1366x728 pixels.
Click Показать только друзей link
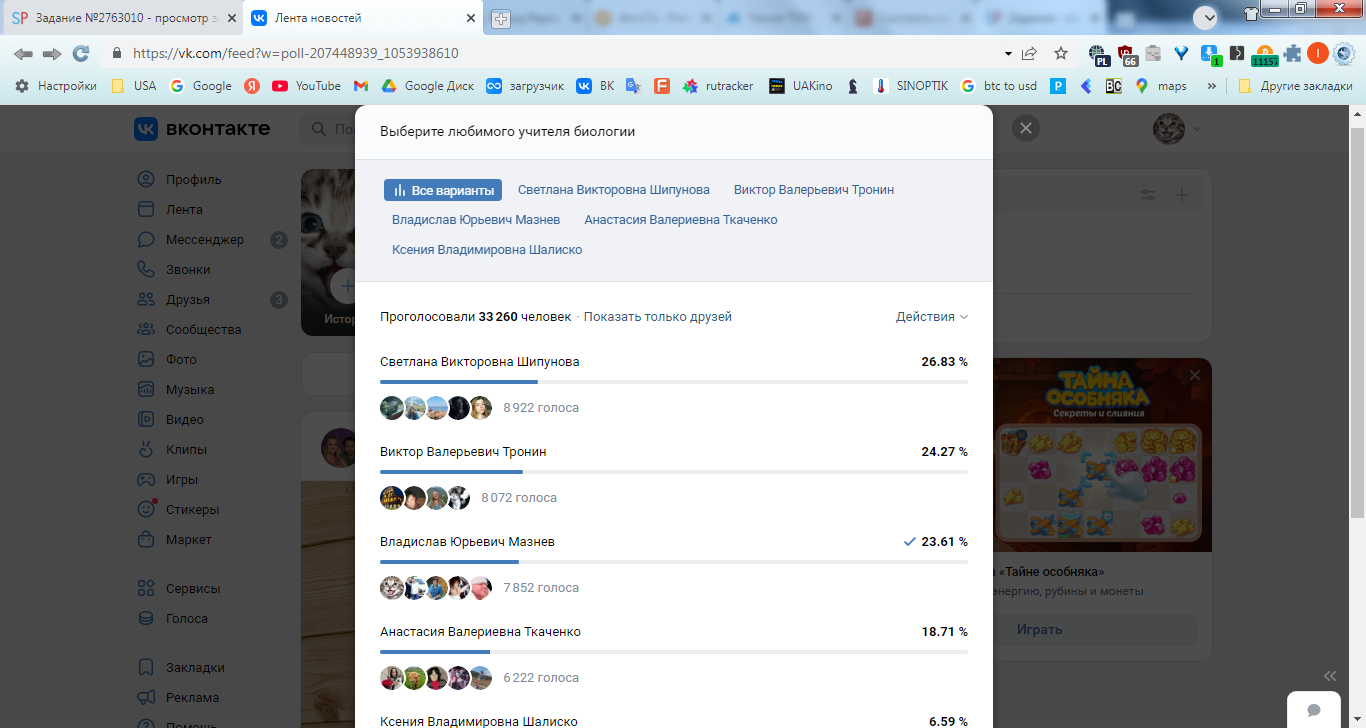click(x=658, y=317)
